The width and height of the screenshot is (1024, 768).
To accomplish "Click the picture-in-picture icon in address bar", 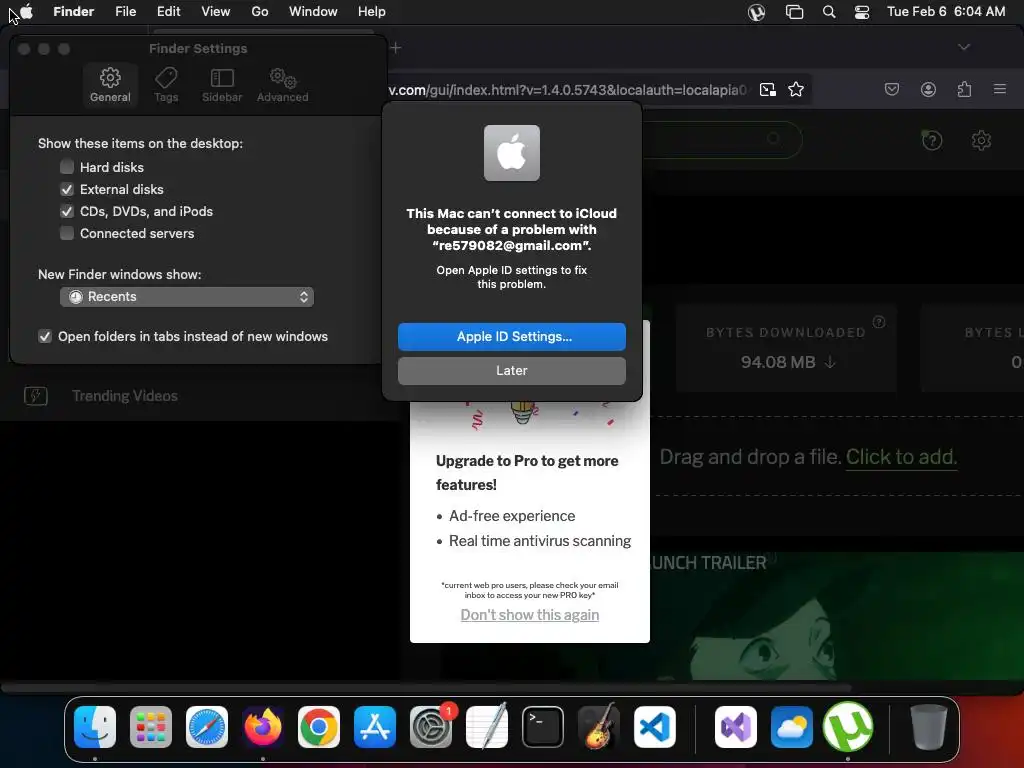I will click(x=768, y=89).
